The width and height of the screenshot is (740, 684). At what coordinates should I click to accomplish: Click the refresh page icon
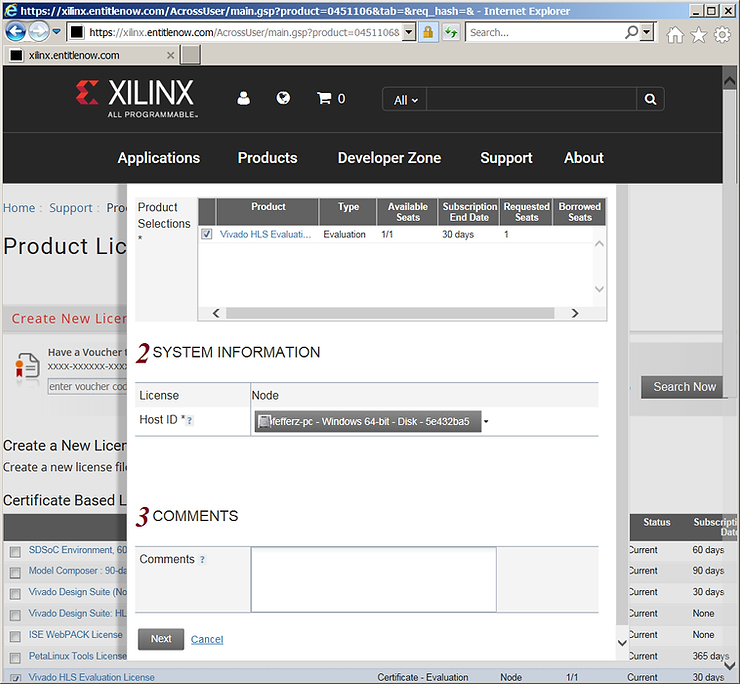pos(452,32)
